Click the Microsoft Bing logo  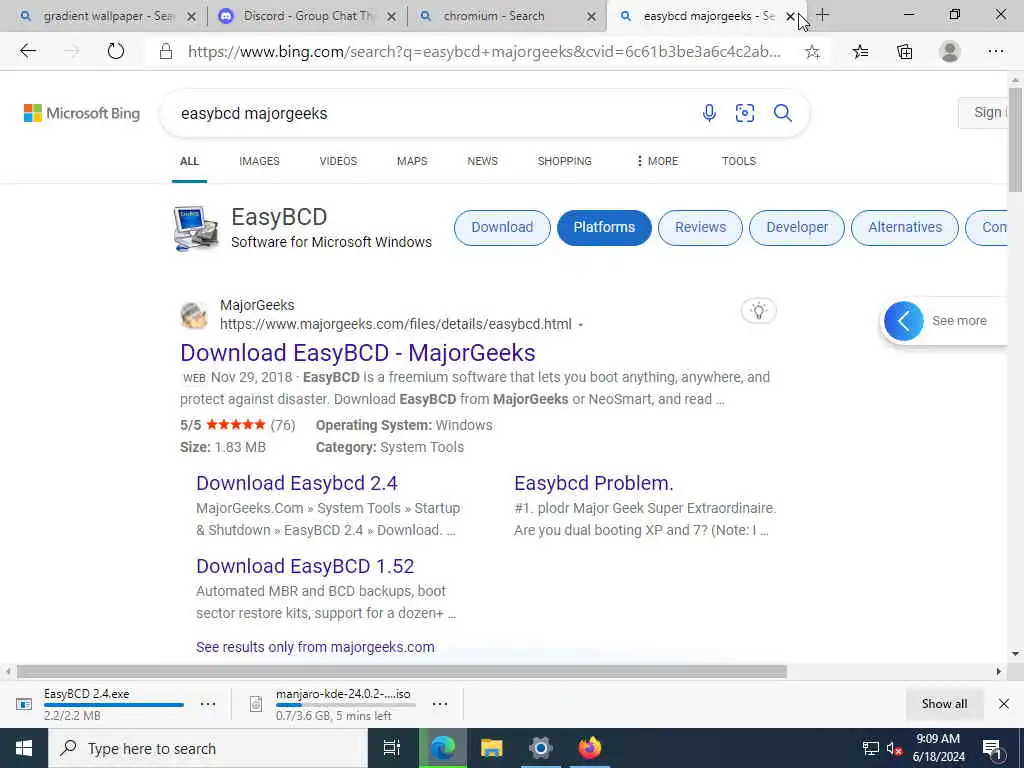tap(82, 113)
